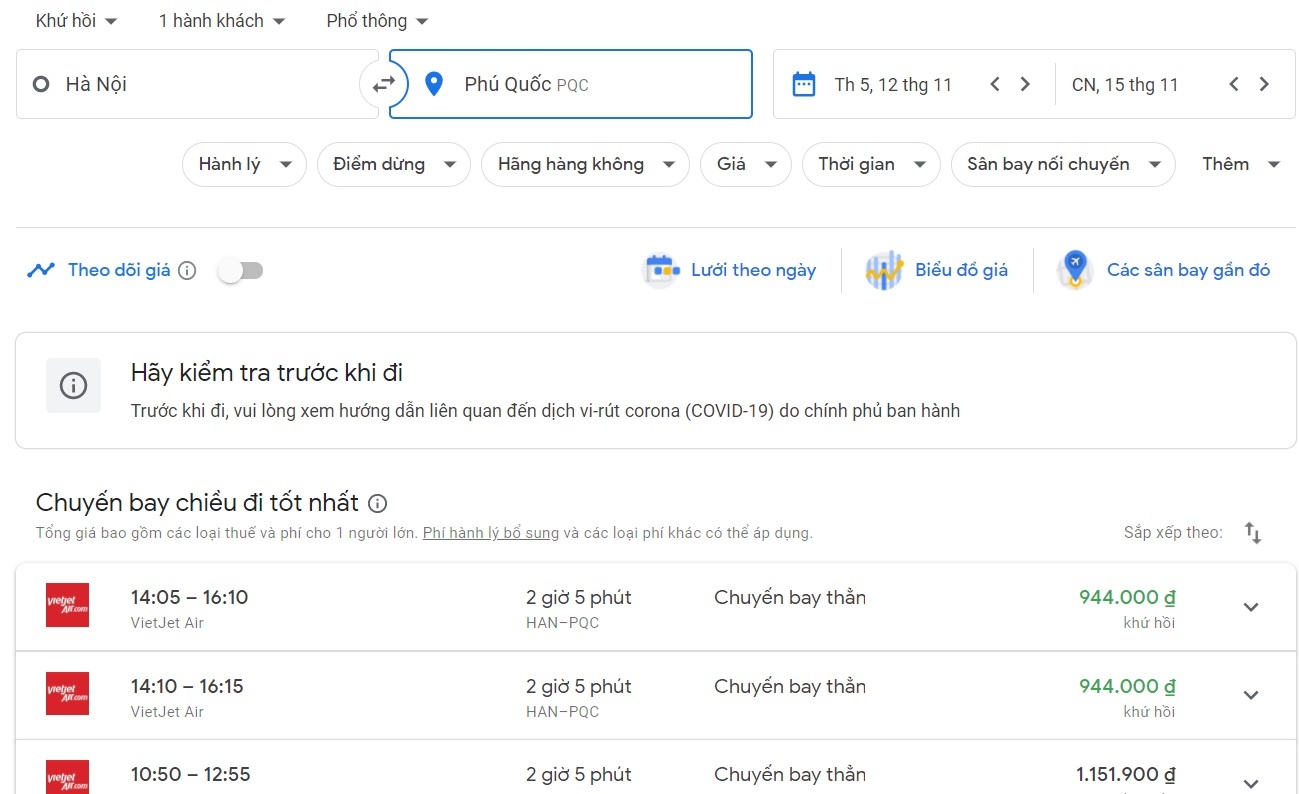Image resolution: width=1299 pixels, height=794 pixels.
Task: Click the sort arrows icon beside Sắp xếp theo
Action: [x=1253, y=533]
